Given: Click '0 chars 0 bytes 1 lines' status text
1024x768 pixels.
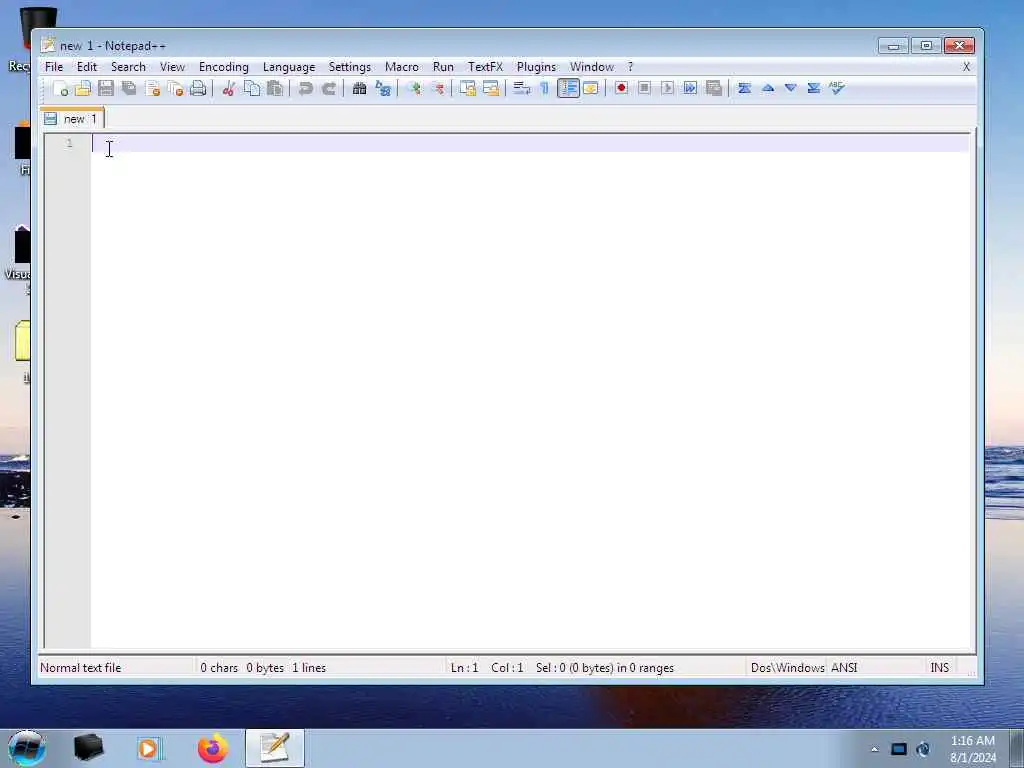Looking at the screenshot, I should tap(263, 667).
